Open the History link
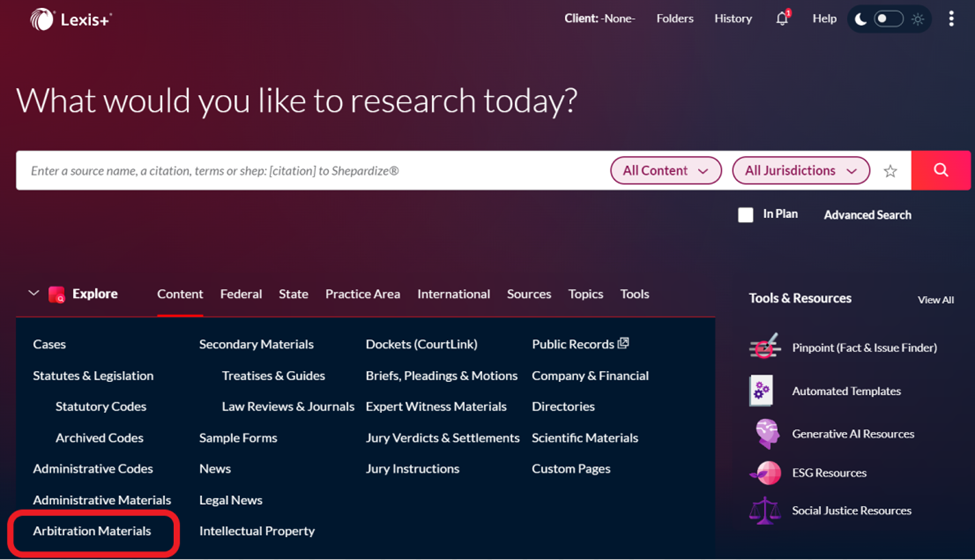The height and width of the screenshot is (560, 975). tap(733, 19)
